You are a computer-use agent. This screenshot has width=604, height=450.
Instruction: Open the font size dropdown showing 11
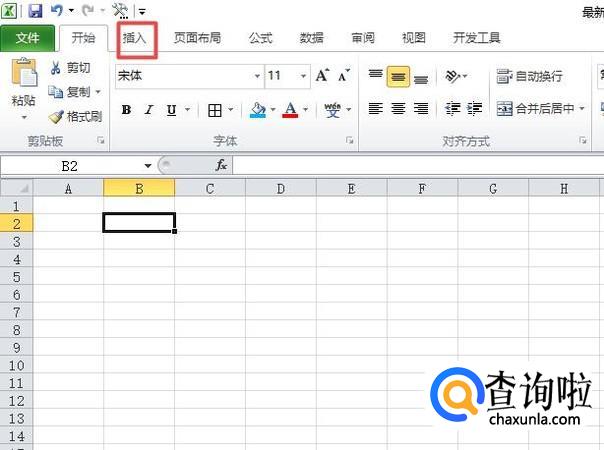[304, 76]
